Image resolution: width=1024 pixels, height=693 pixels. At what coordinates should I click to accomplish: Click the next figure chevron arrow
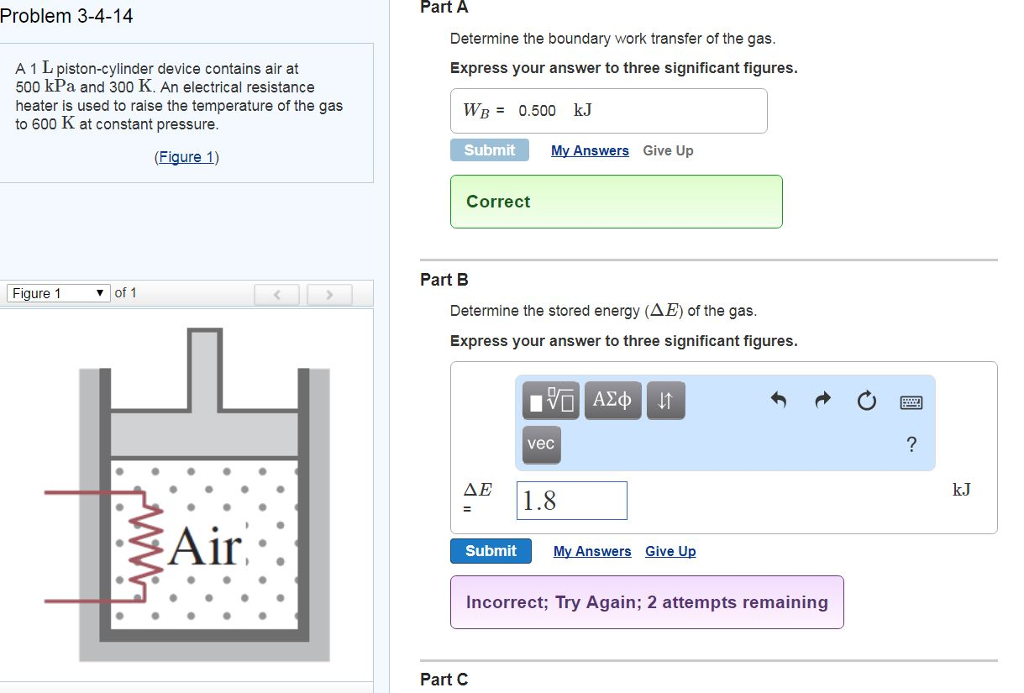coord(328,293)
